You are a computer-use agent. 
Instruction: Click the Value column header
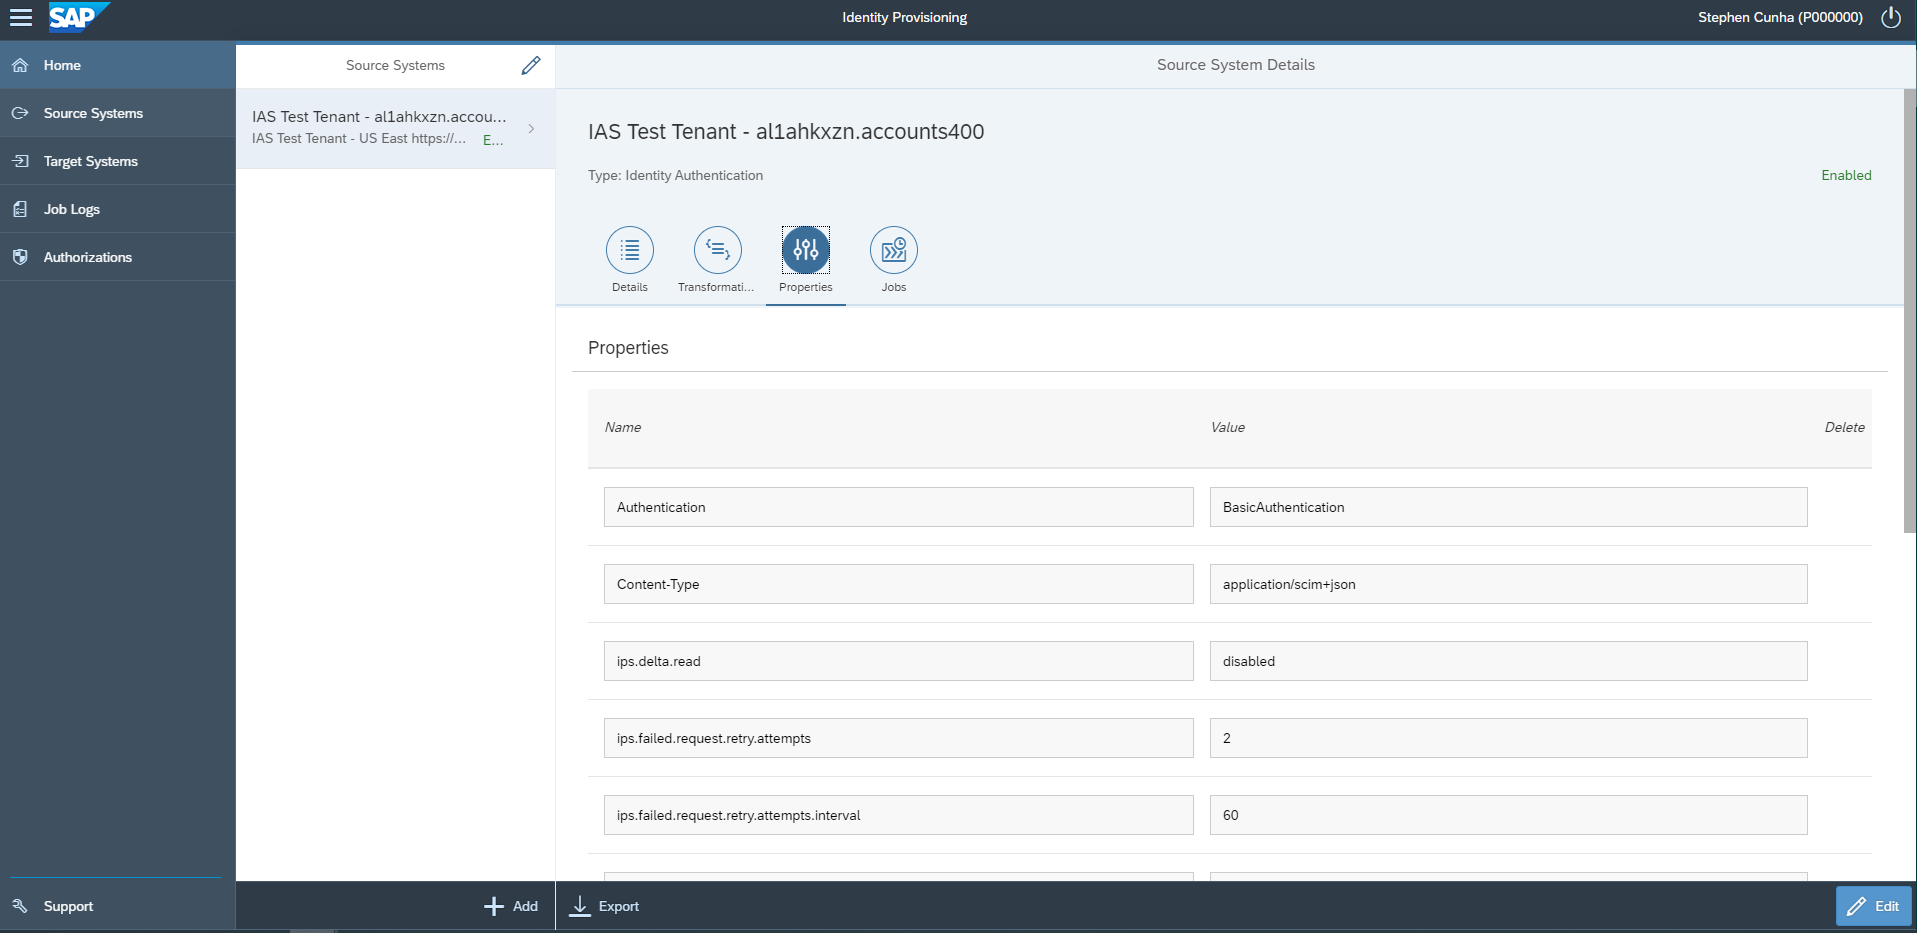pos(1228,427)
